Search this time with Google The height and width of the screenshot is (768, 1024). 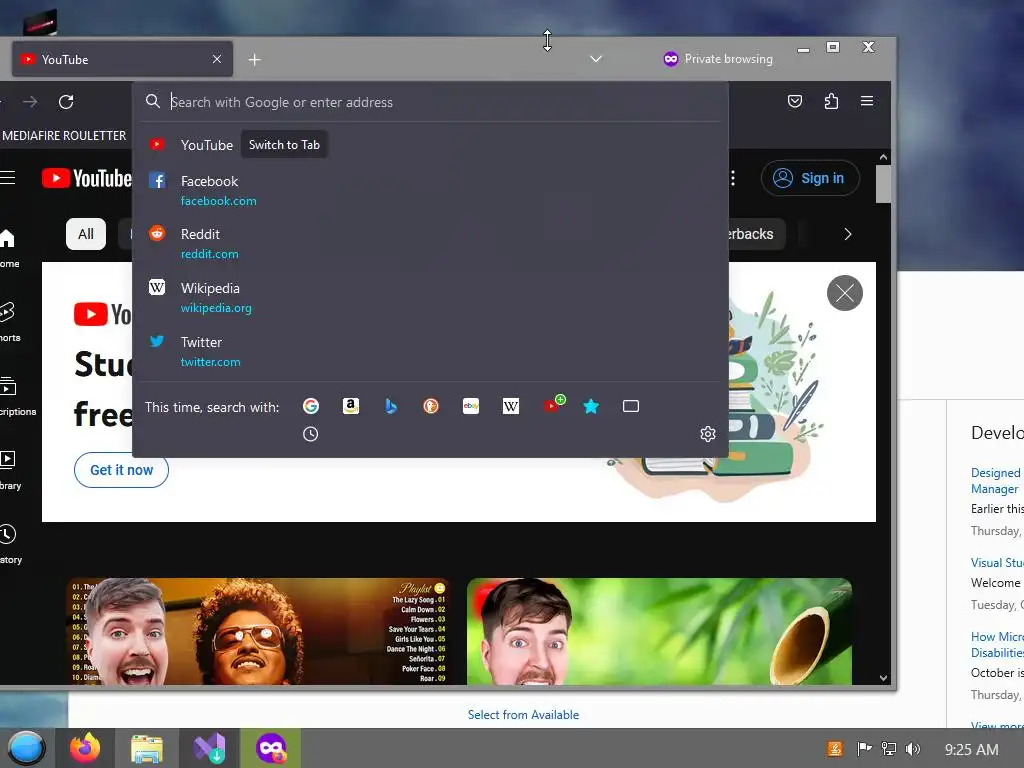[x=311, y=406]
